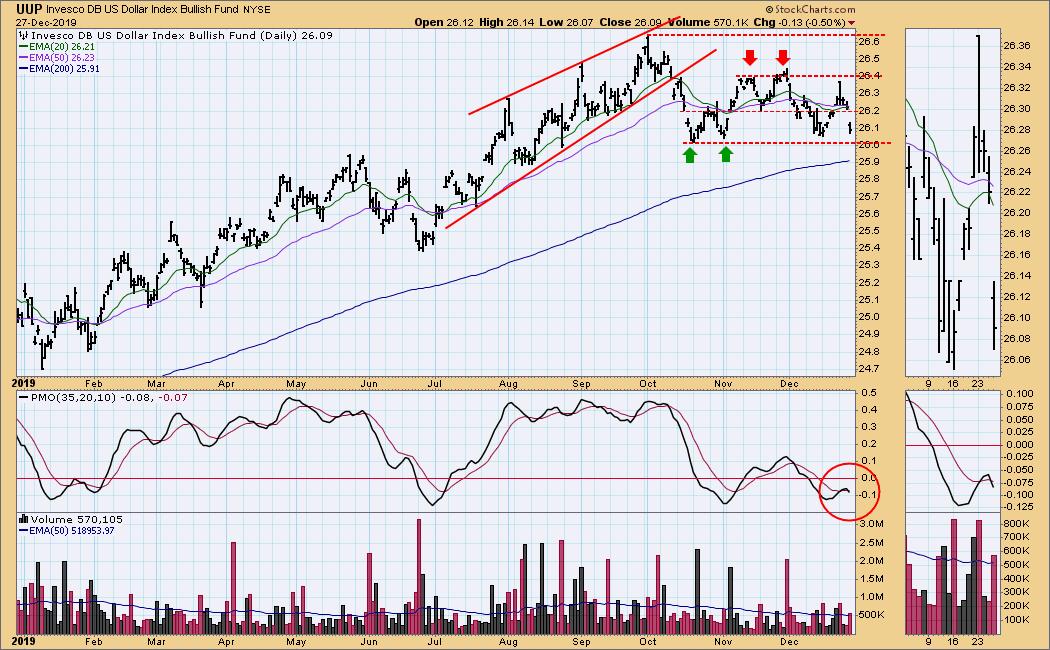Viewport: 1050px width, 650px height.
Task: Click the 26.18 label in the zoomed price panel
Action: [1017, 234]
